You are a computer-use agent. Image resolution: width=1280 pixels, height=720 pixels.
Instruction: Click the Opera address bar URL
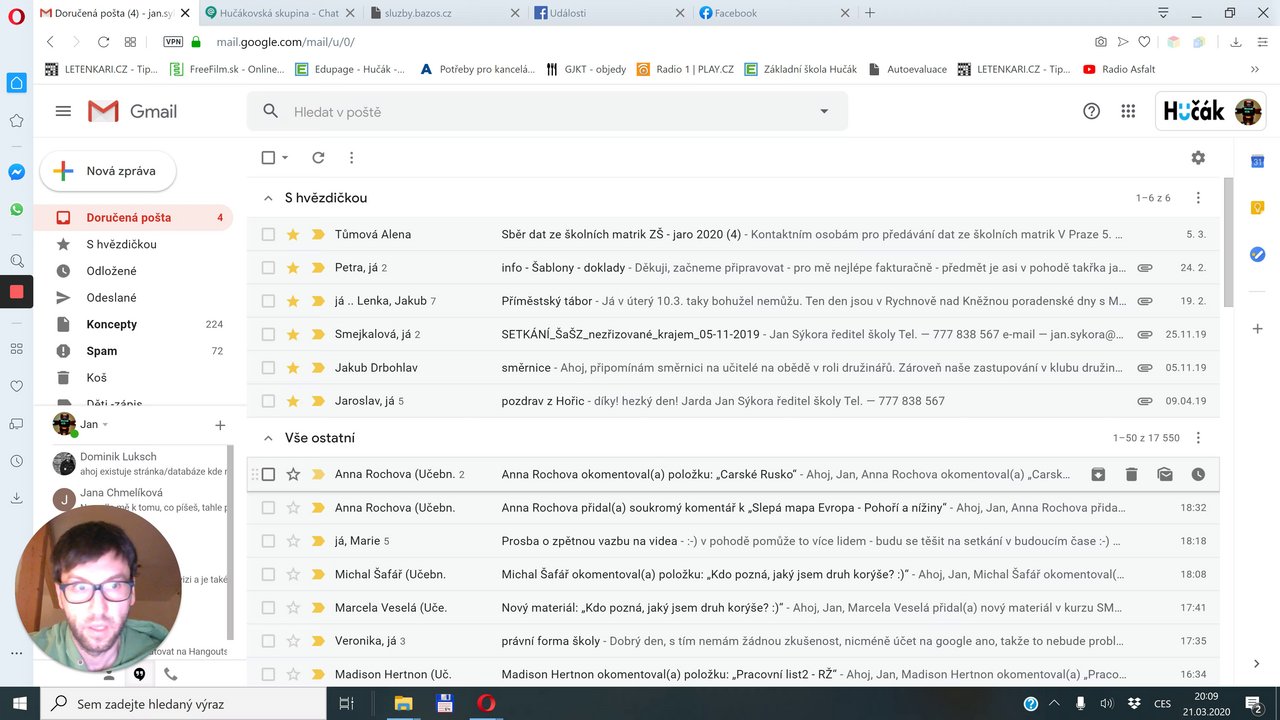[287, 42]
